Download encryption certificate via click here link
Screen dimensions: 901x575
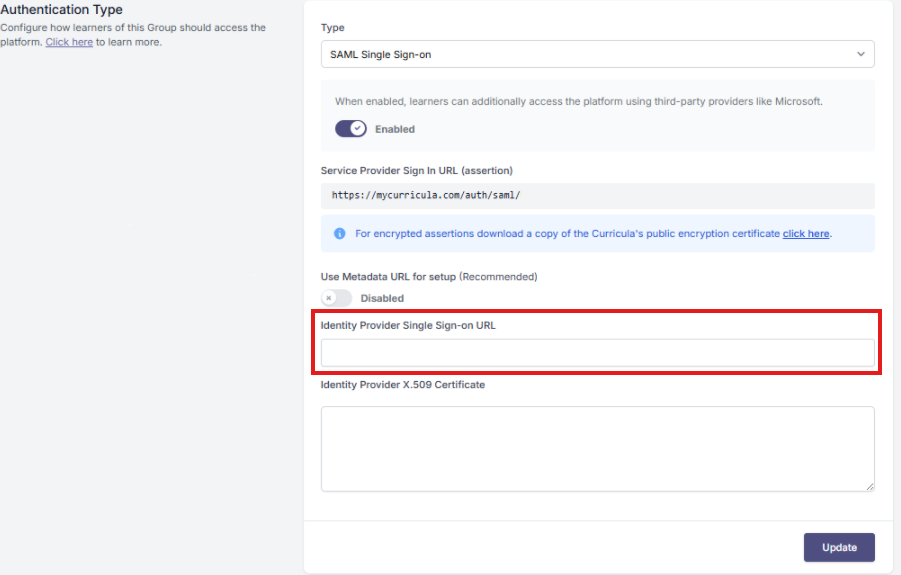[806, 233]
